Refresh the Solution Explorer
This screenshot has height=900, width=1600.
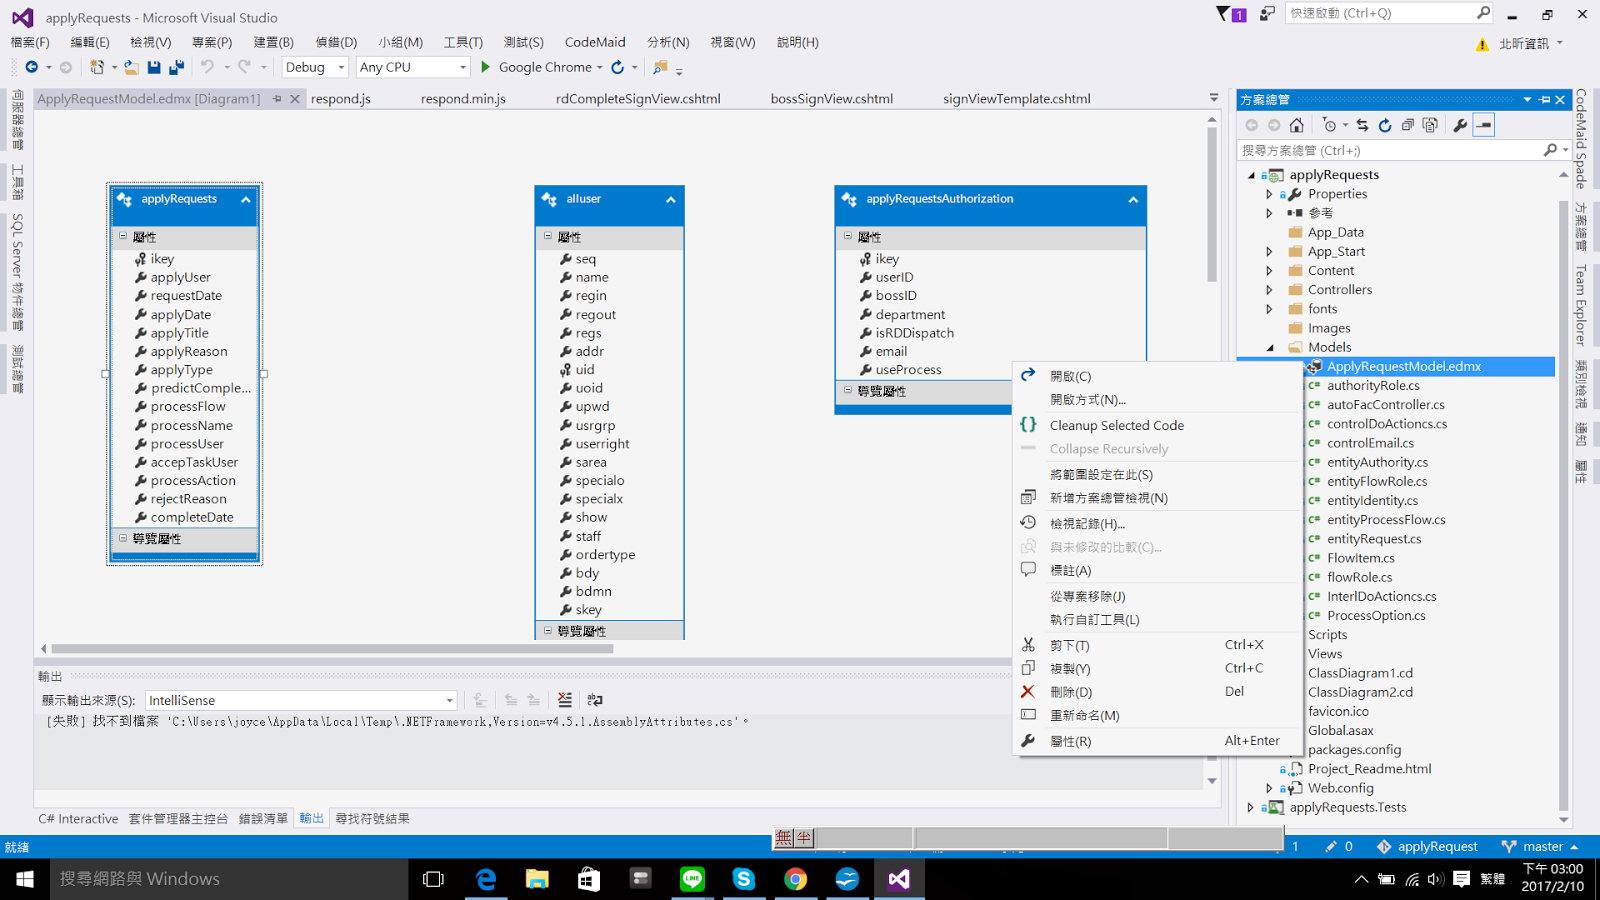1385,124
